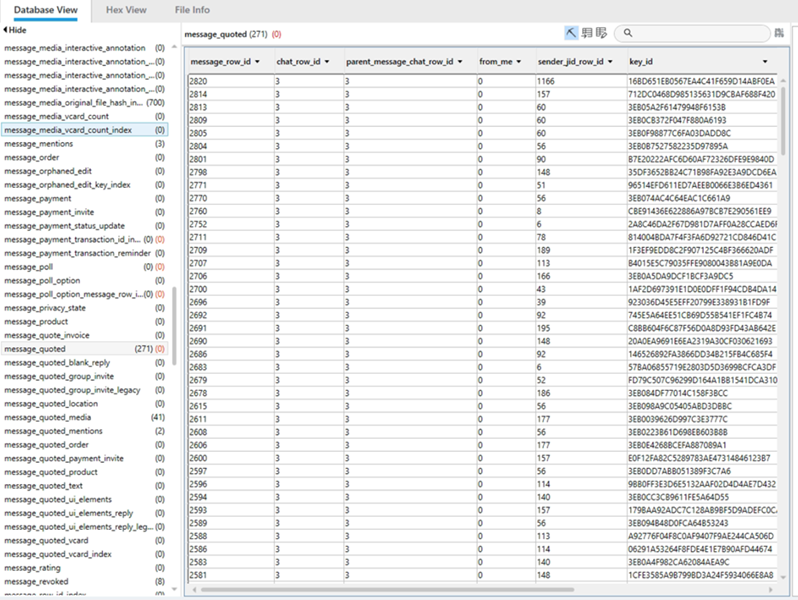Click the message_row_id cell 2700
Image resolution: width=798 pixels, height=600 pixels.
[x=231, y=289]
